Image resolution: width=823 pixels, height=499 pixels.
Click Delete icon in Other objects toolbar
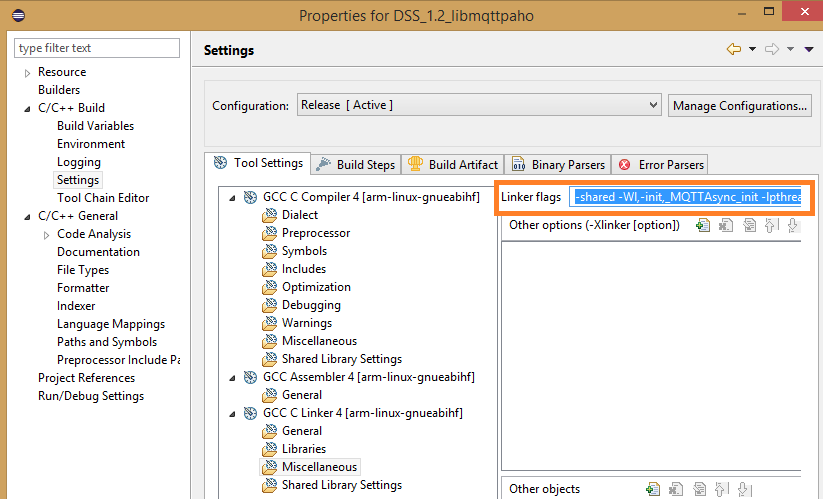[676, 489]
